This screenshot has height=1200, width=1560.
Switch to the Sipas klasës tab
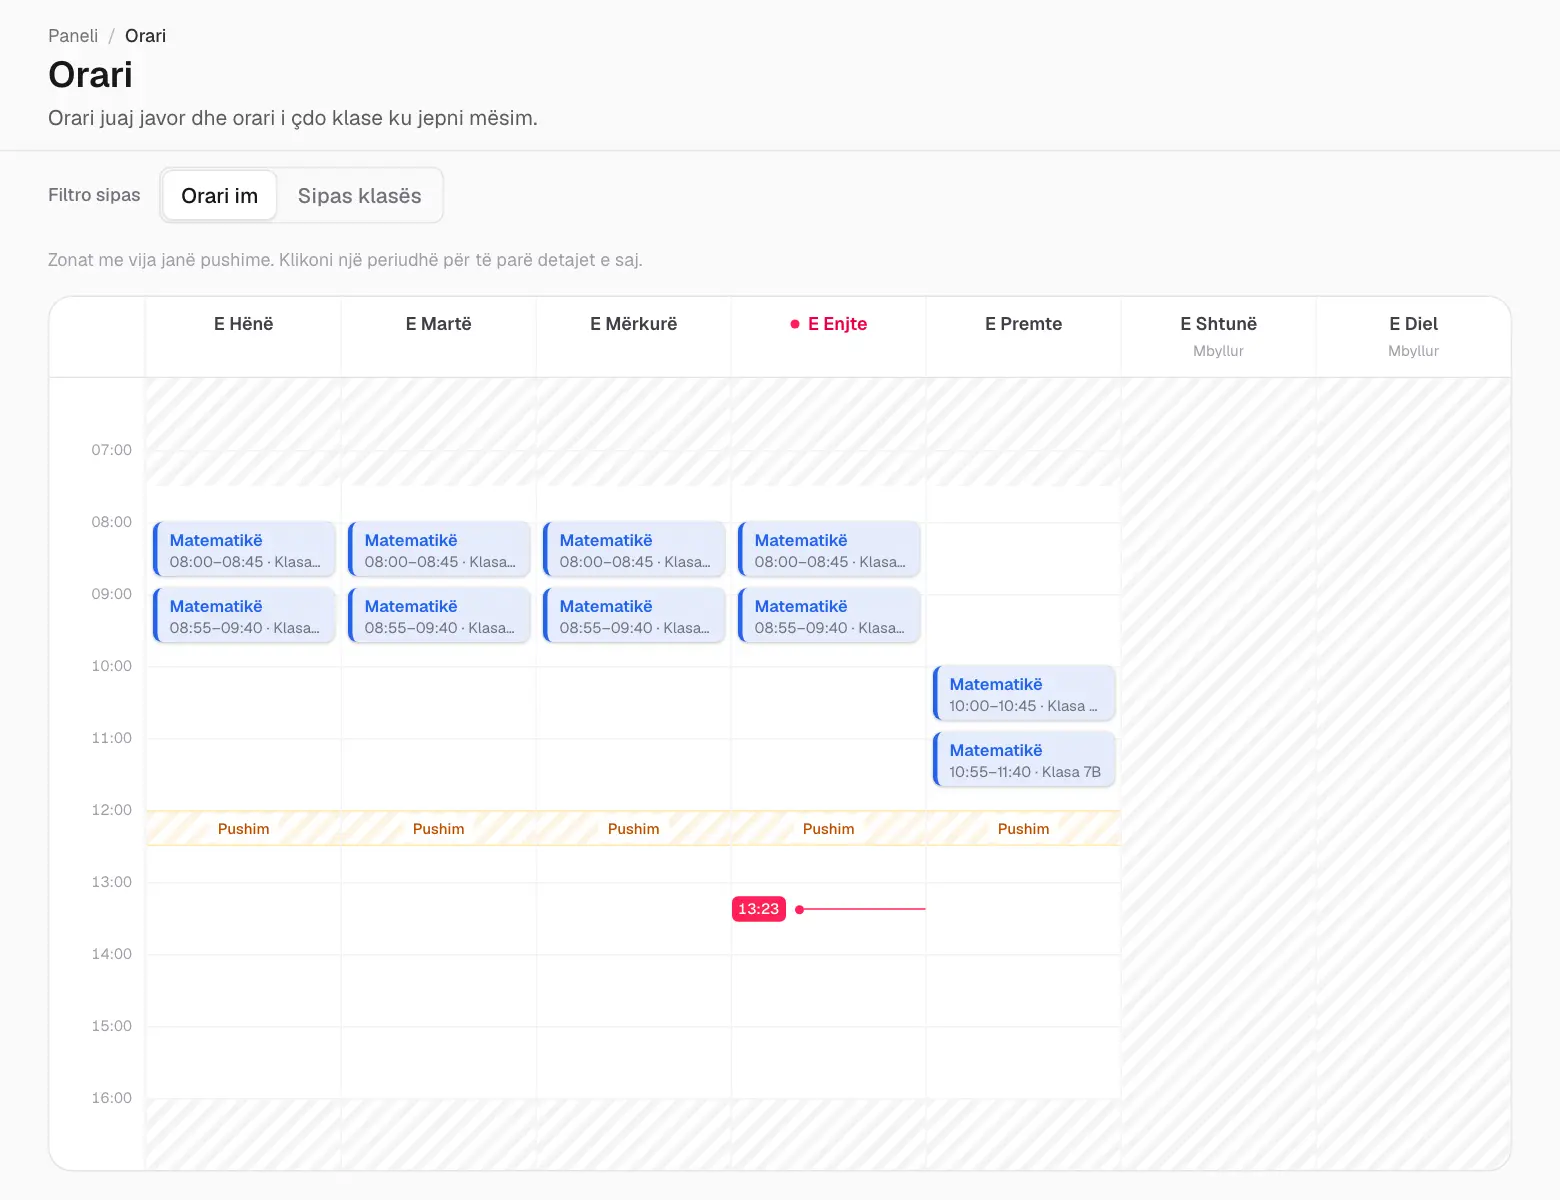click(x=360, y=196)
